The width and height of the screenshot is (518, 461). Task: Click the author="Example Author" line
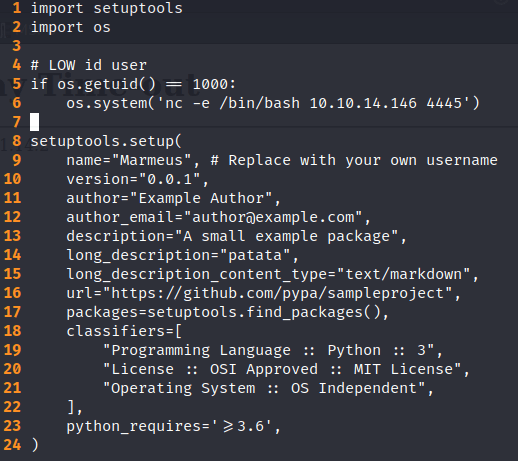tap(173, 198)
